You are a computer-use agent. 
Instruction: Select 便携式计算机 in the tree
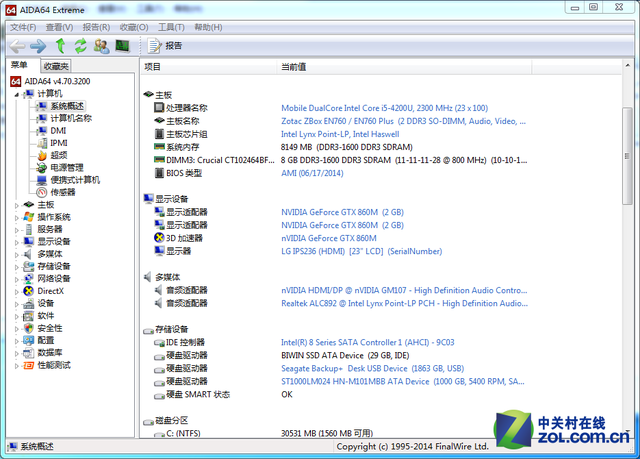tap(75, 180)
